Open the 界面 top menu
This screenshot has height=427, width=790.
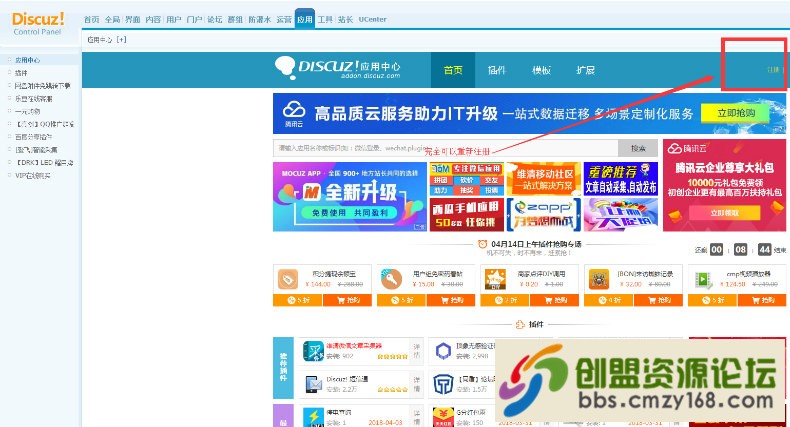pyautogui.click(x=133, y=20)
